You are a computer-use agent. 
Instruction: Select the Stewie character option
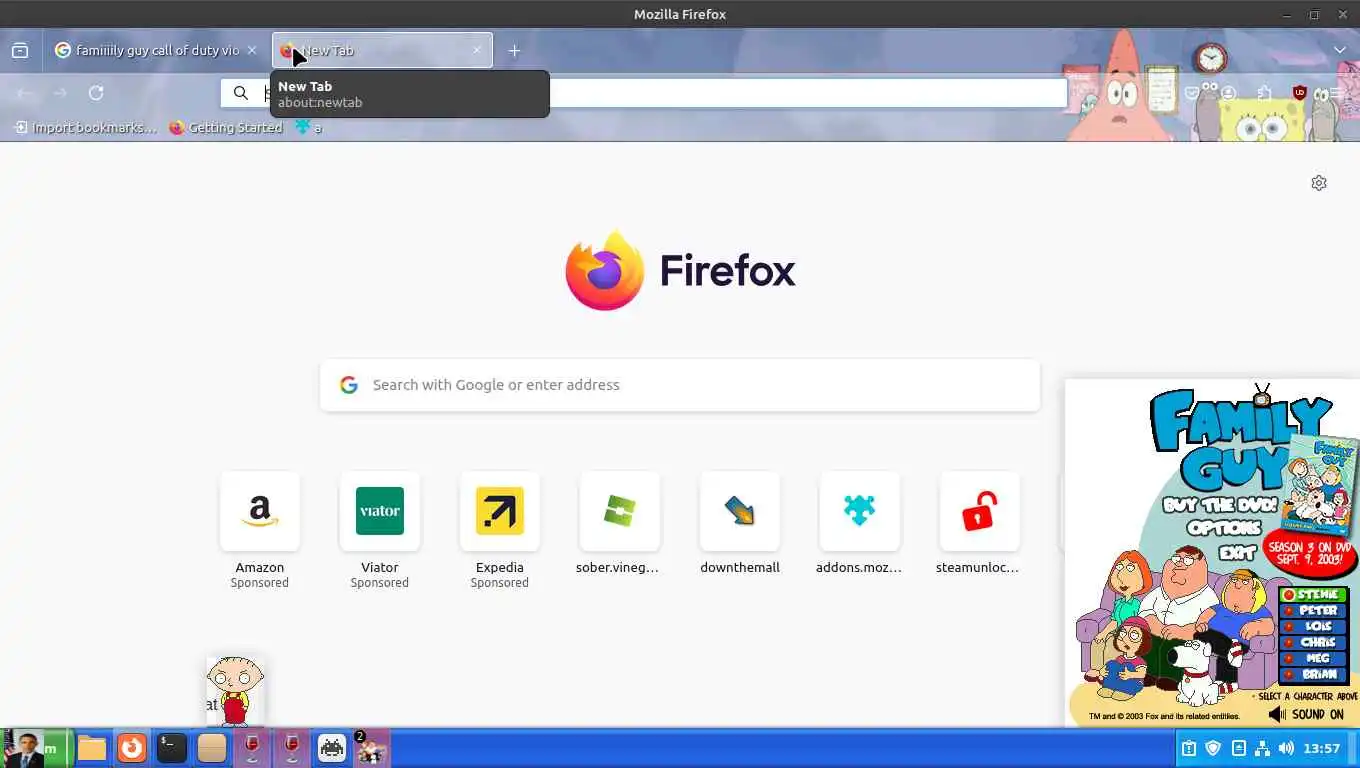(x=1313, y=595)
